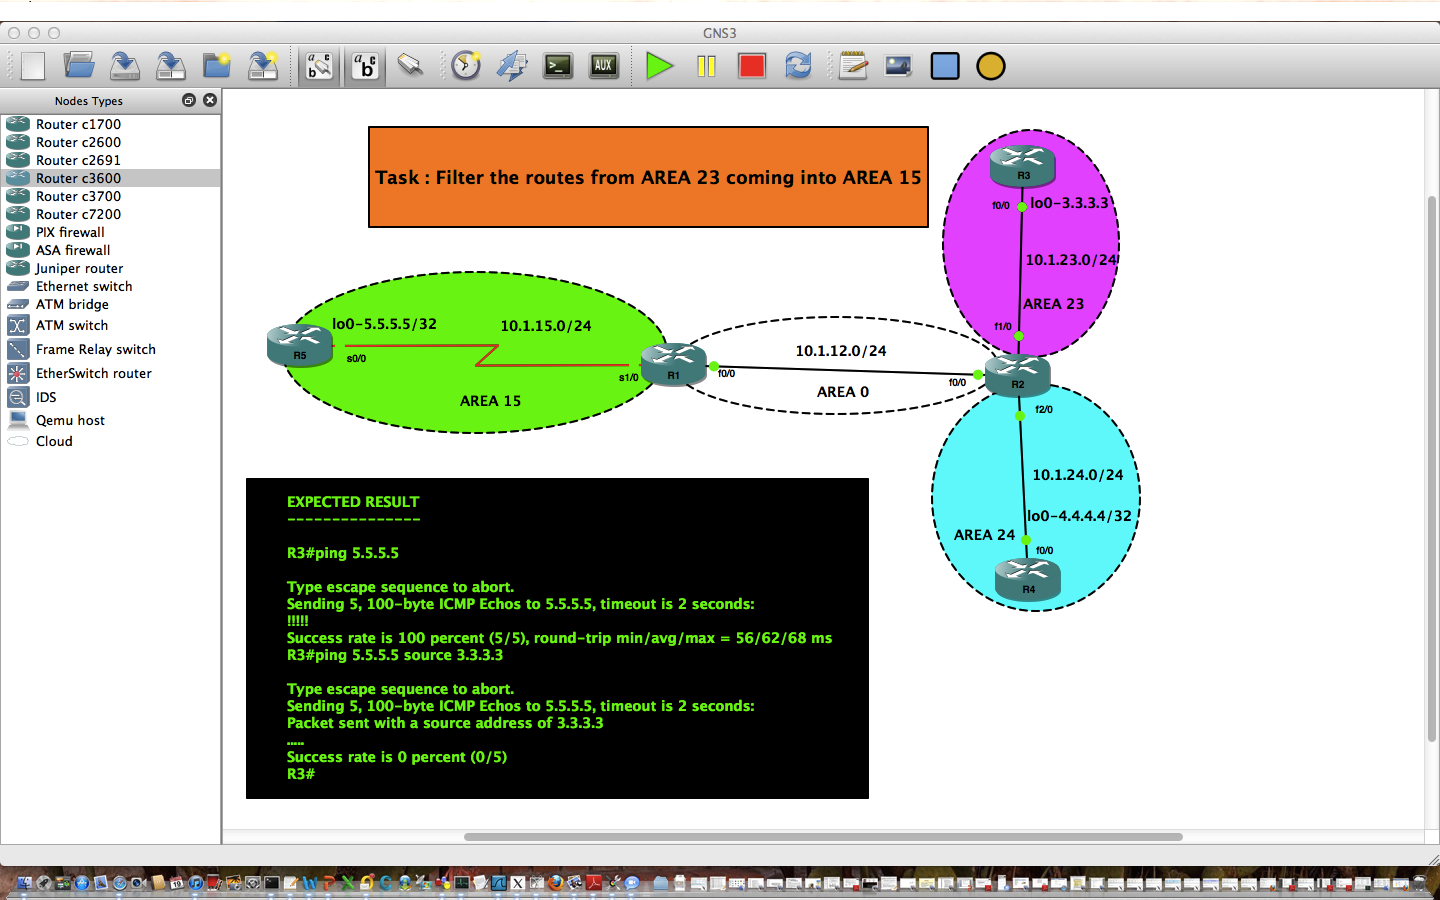Click the lo0-4.4.4.4/32 label
Viewport: 1440px width, 900px height.
click(x=1079, y=516)
